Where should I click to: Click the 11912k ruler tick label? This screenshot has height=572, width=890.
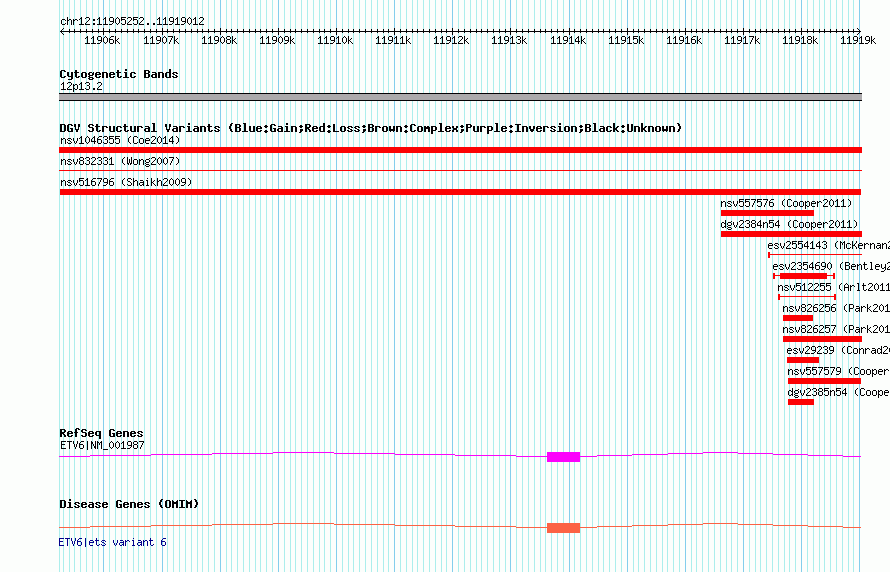point(451,40)
